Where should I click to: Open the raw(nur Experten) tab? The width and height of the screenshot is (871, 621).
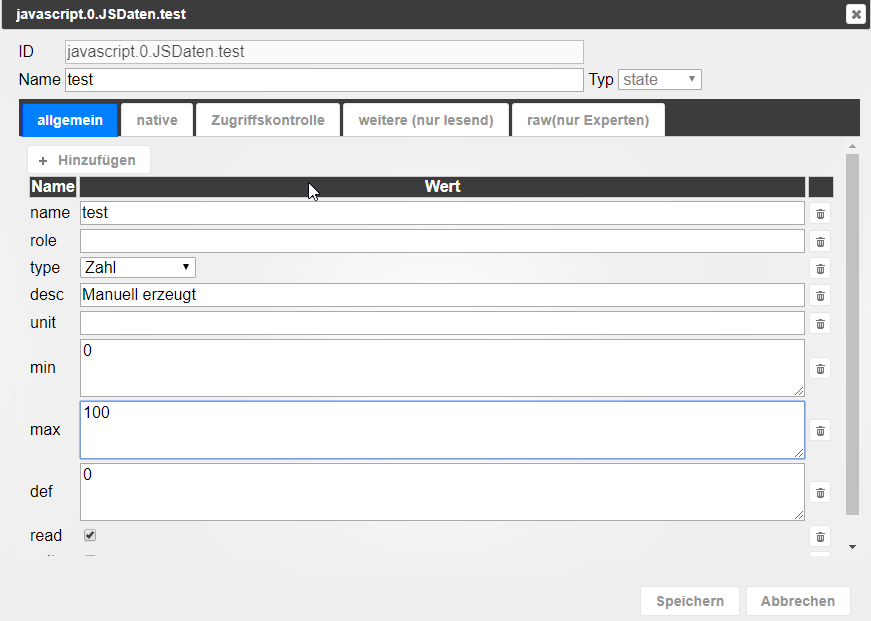pos(588,120)
